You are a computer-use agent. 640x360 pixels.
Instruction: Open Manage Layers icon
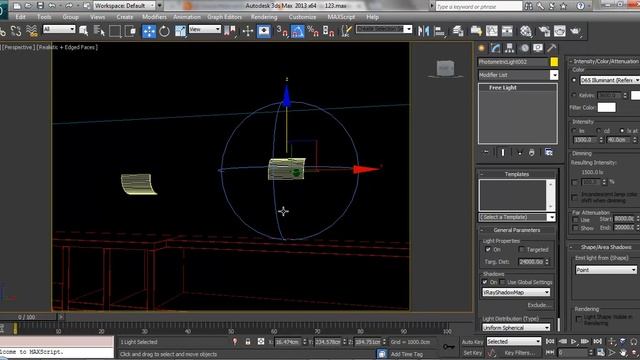pyautogui.click(x=458, y=31)
